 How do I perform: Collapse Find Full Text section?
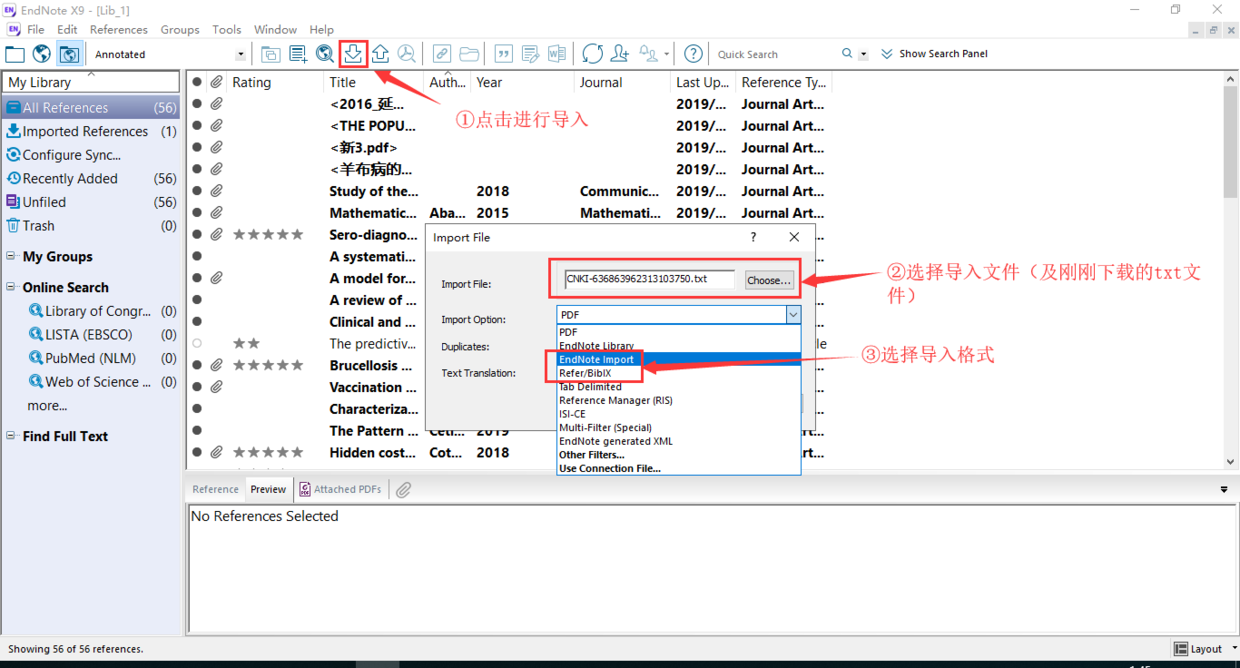coord(11,436)
